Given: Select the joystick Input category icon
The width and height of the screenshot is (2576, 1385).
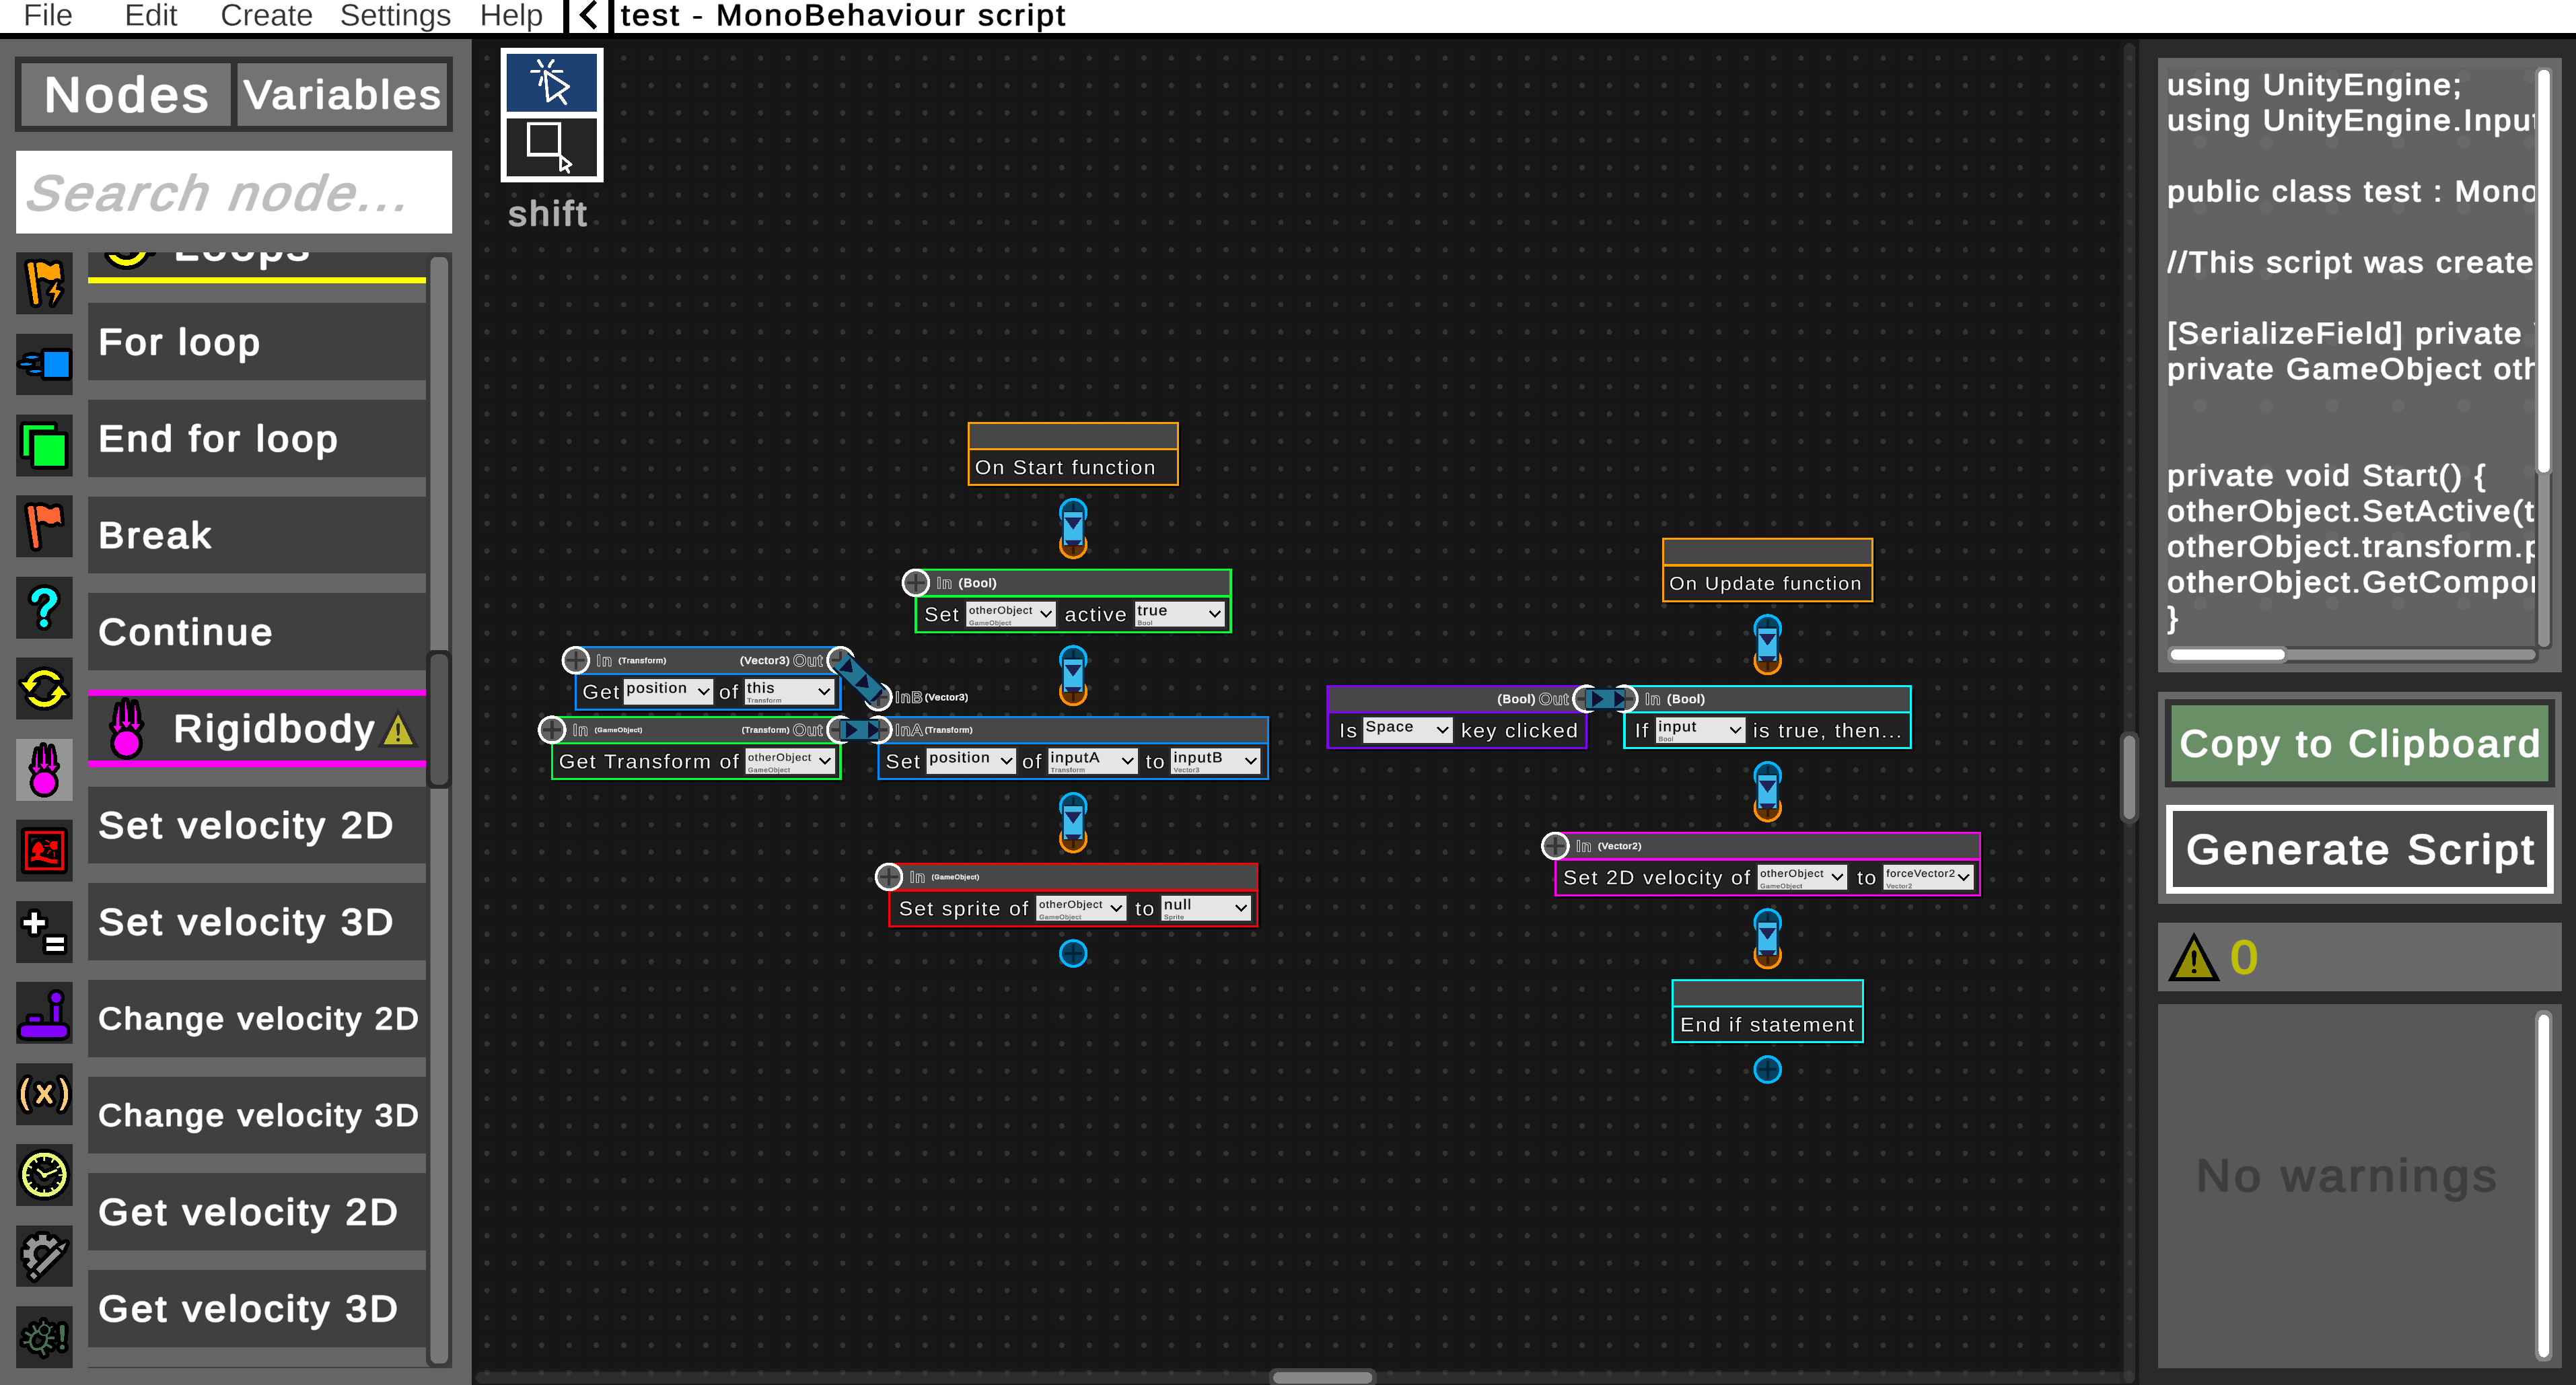Looking at the screenshot, I should point(44,1013).
